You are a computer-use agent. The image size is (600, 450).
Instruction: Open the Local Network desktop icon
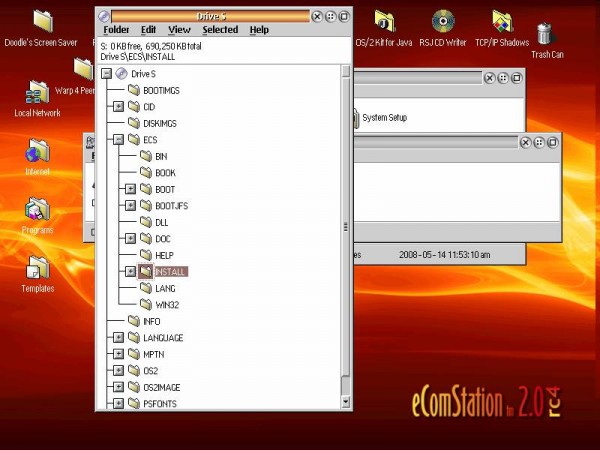pos(37,93)
